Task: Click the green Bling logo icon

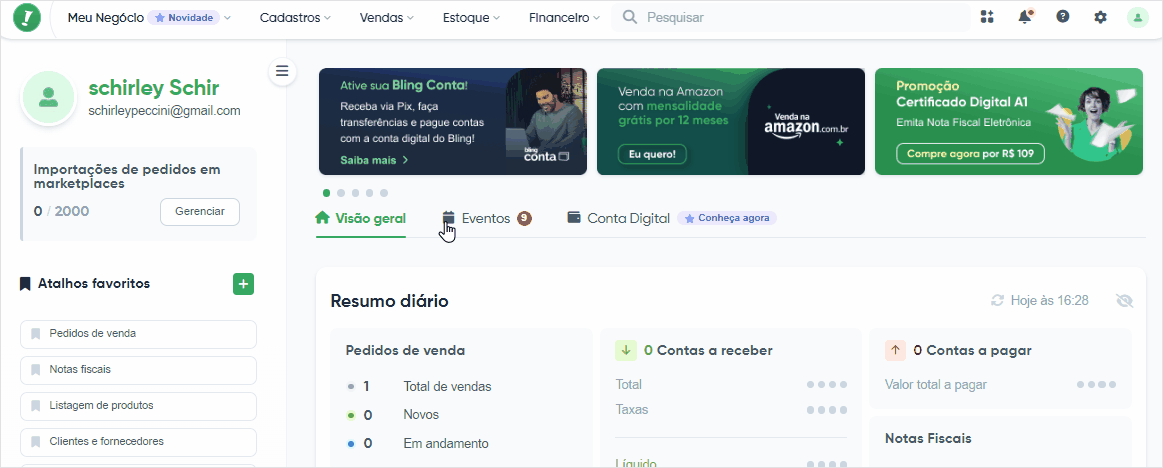Action: click(x=27, y=17)
